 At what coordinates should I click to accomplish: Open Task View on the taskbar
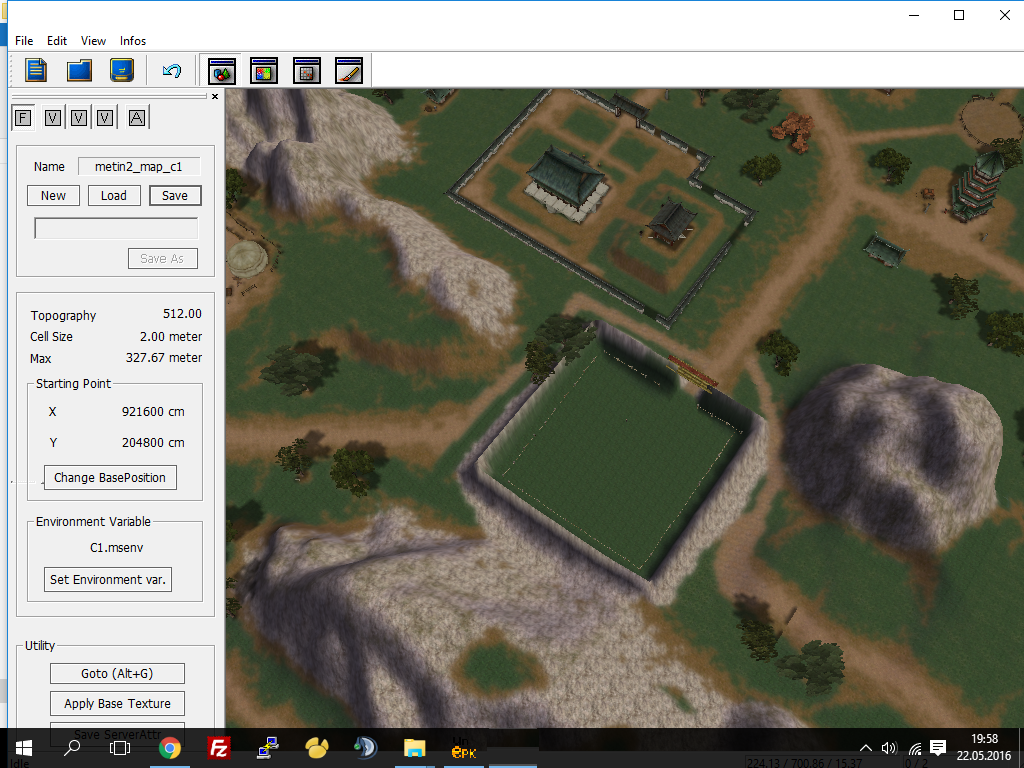click(120, 748)
